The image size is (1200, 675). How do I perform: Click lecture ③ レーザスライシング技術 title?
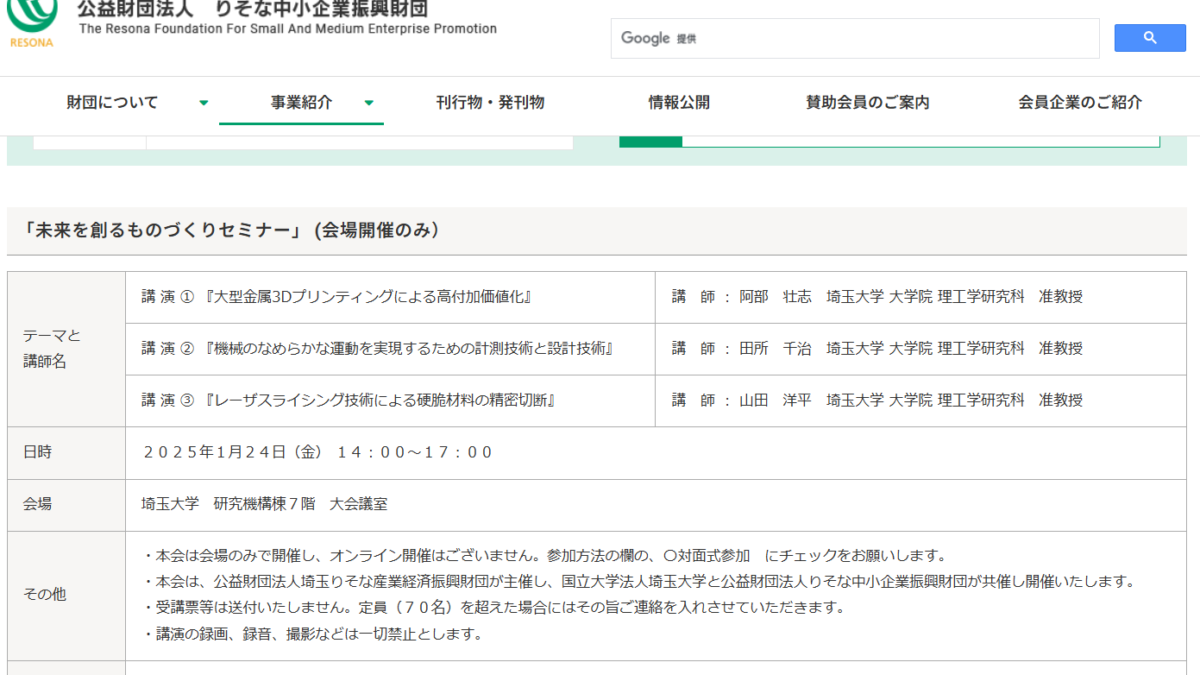[348, 401]
